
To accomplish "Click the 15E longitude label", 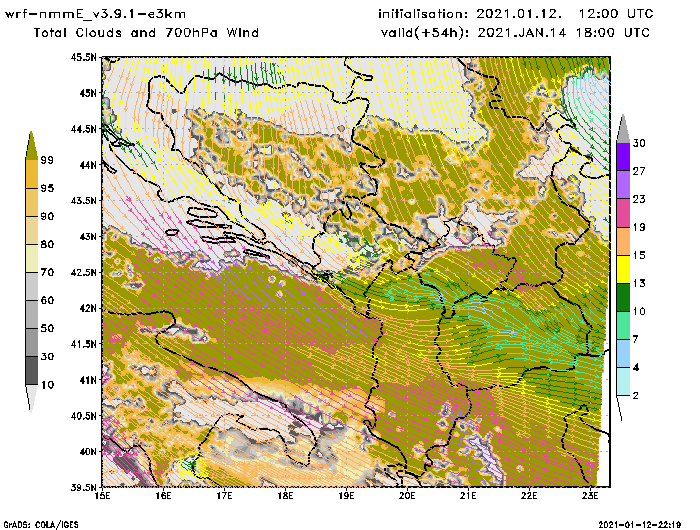I will [x=103, y=496].
